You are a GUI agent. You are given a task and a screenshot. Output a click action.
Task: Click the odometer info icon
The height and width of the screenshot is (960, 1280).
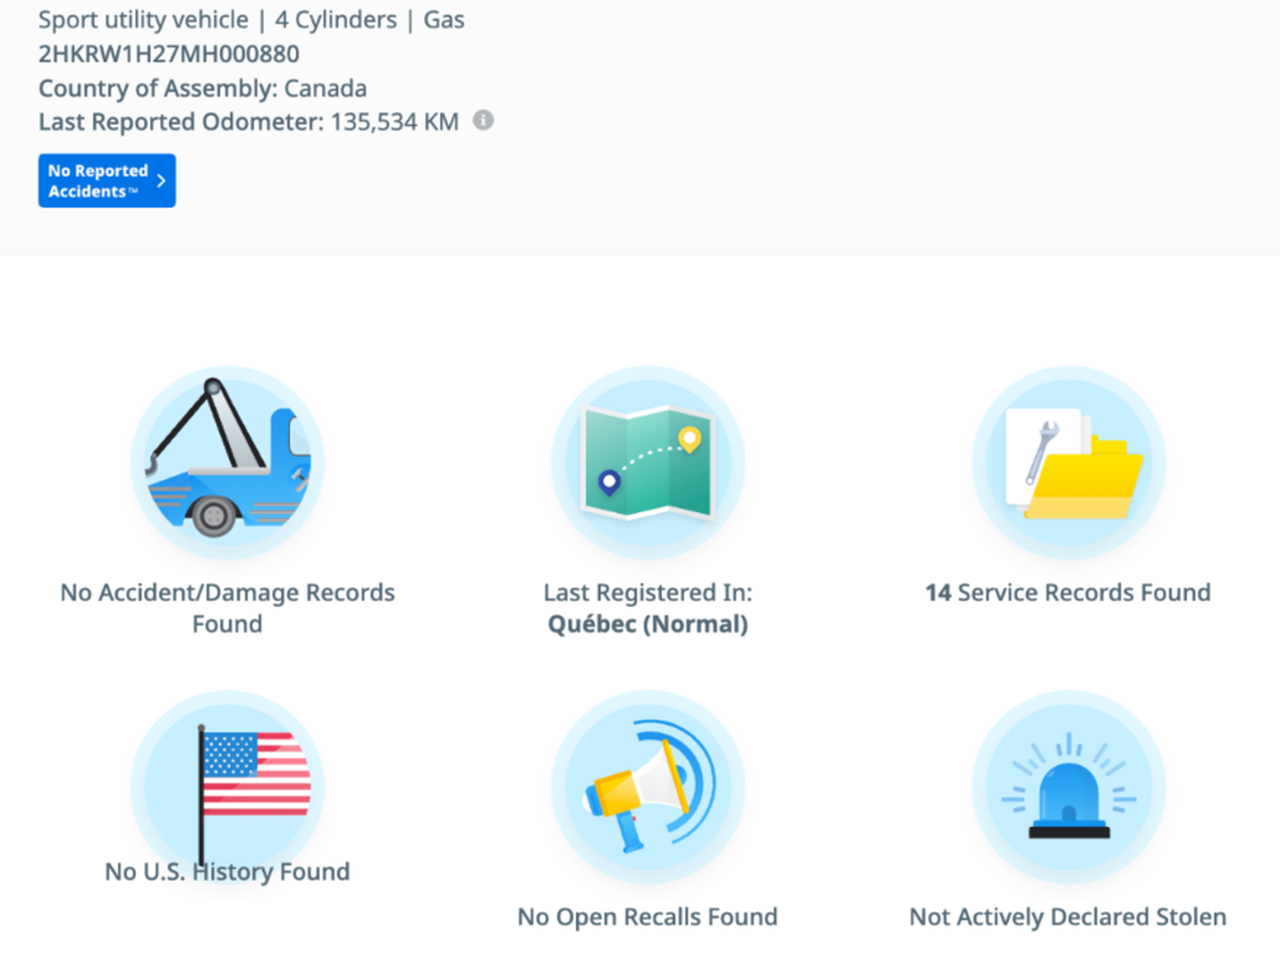483,120
